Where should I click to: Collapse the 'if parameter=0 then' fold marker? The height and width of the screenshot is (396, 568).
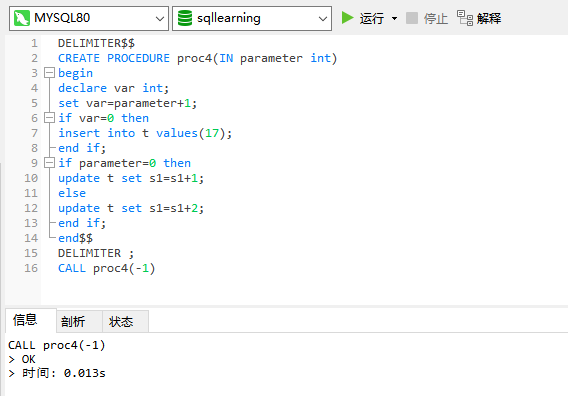coord(49,163)
